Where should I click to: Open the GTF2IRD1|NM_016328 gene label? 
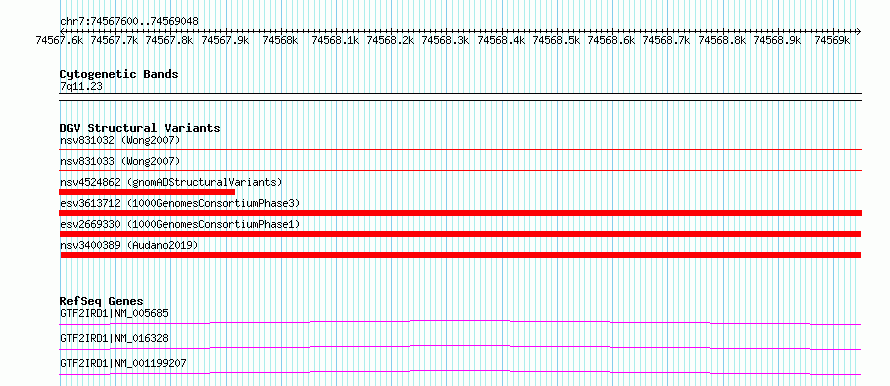point(114,338)
